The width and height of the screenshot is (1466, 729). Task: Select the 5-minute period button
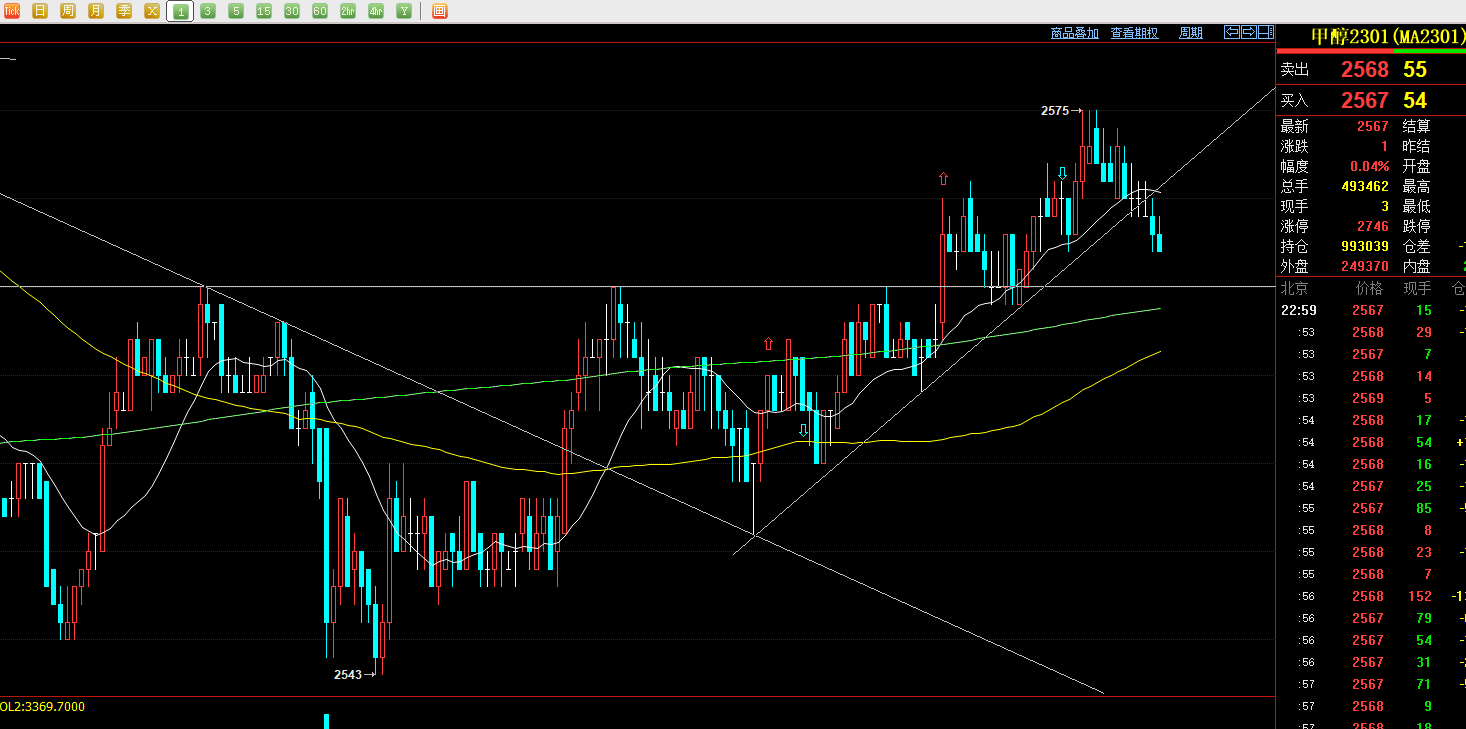(236, 11)
